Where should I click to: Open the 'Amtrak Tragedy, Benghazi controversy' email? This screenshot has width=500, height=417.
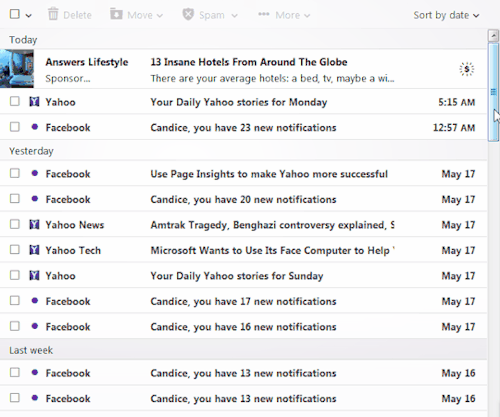(x=272, y=225)
